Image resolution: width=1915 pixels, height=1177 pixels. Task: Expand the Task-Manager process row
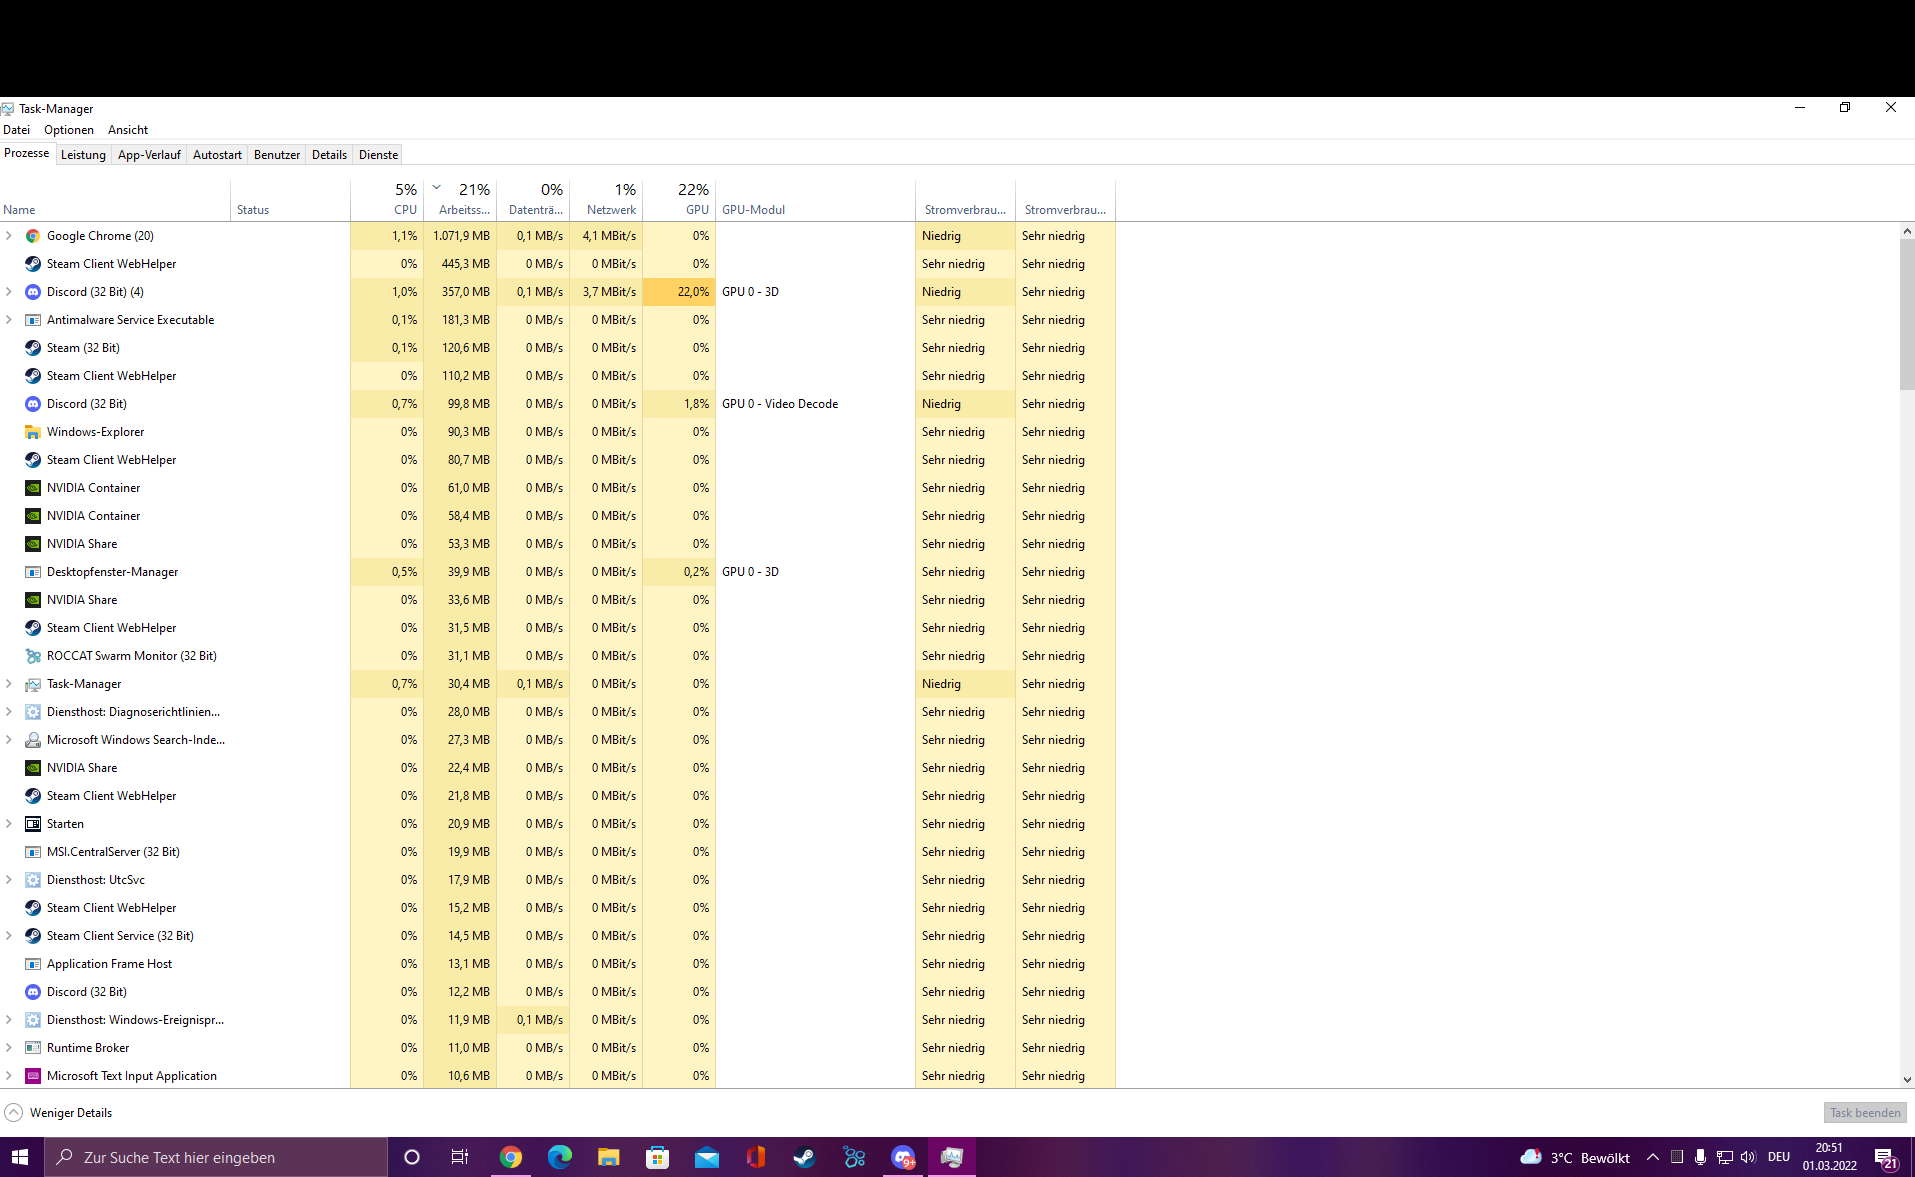tap(9, 684)
